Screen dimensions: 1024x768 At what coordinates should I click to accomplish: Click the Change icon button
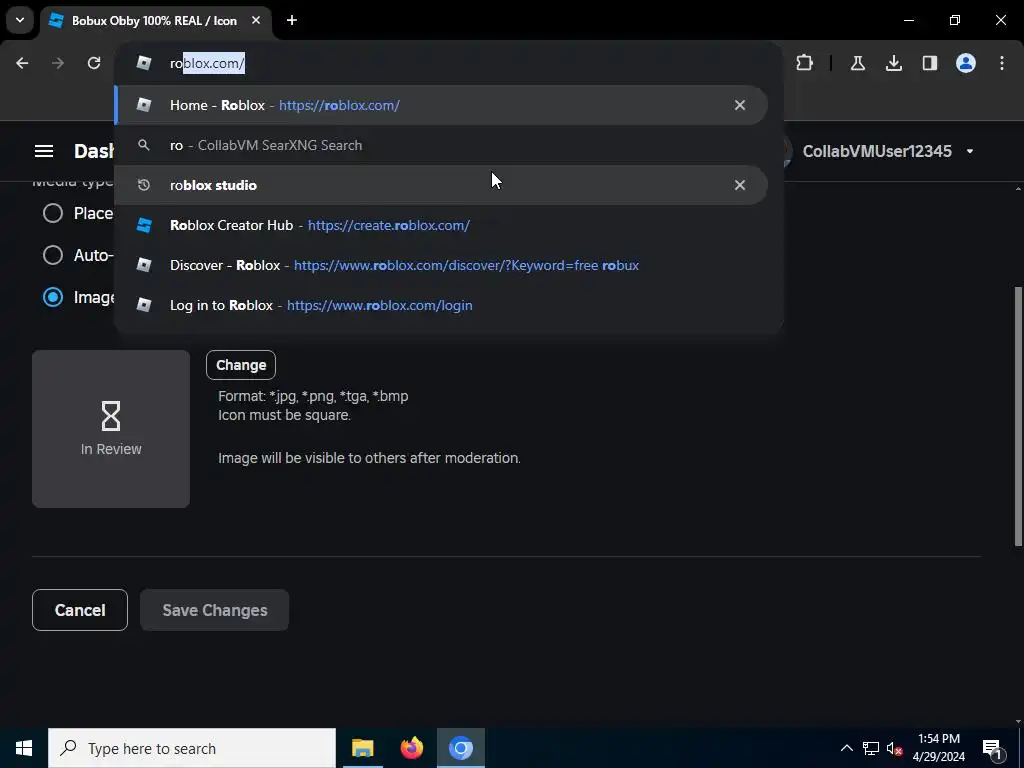coord(241,365)
